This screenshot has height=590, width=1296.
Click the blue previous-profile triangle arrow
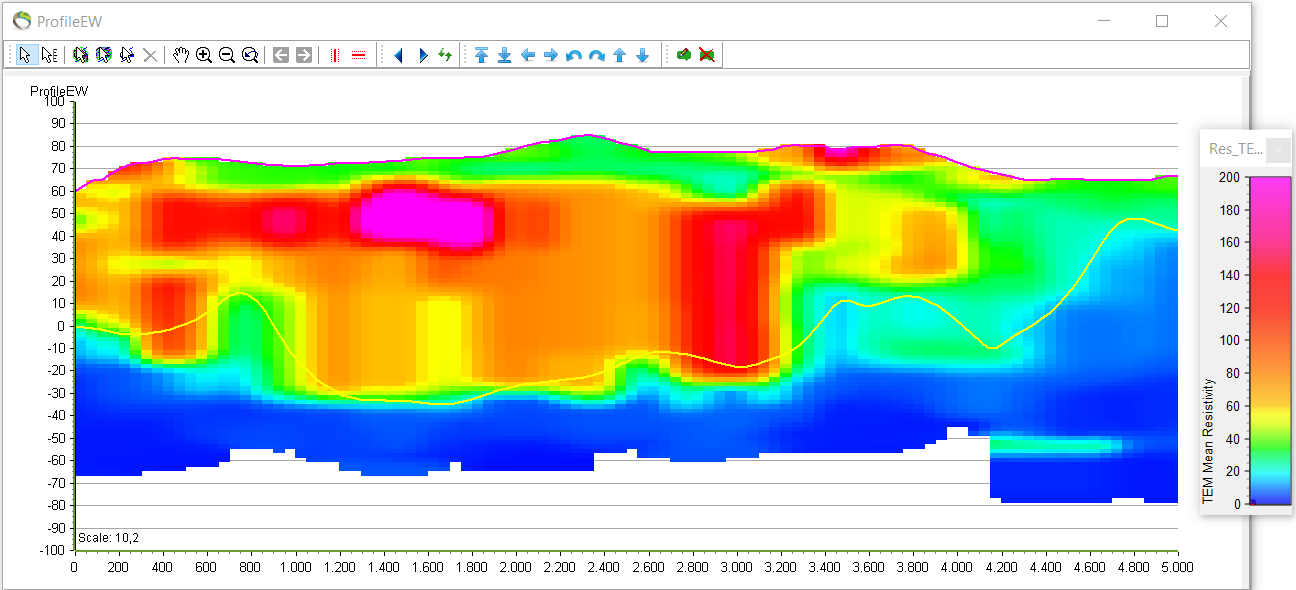coord(398,55)
